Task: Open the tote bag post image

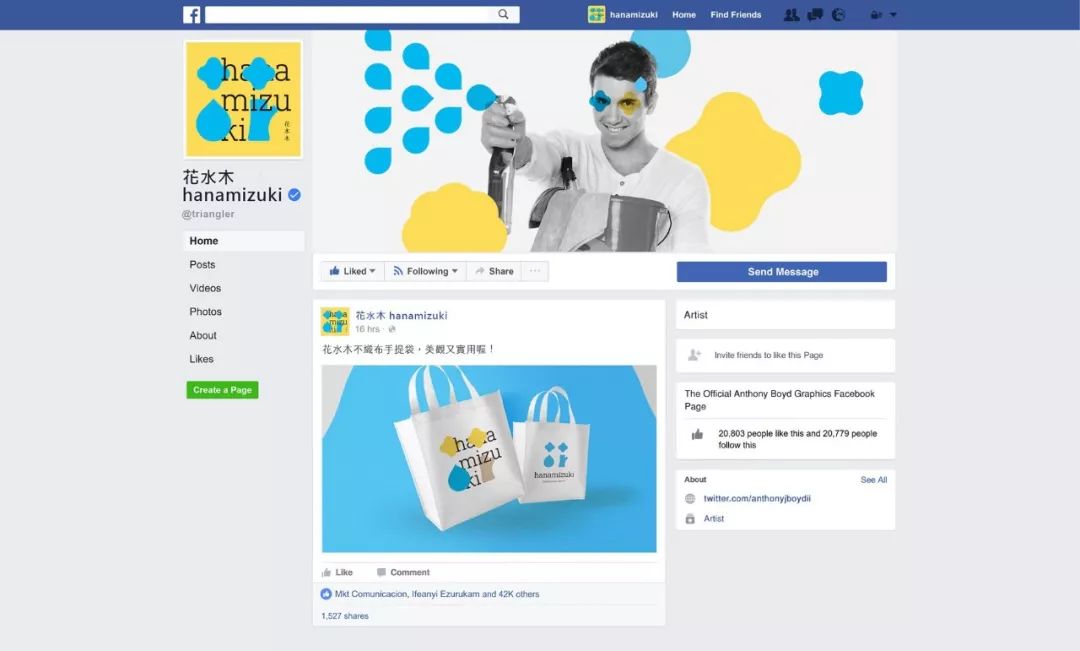Action: (x=489, y=459)
